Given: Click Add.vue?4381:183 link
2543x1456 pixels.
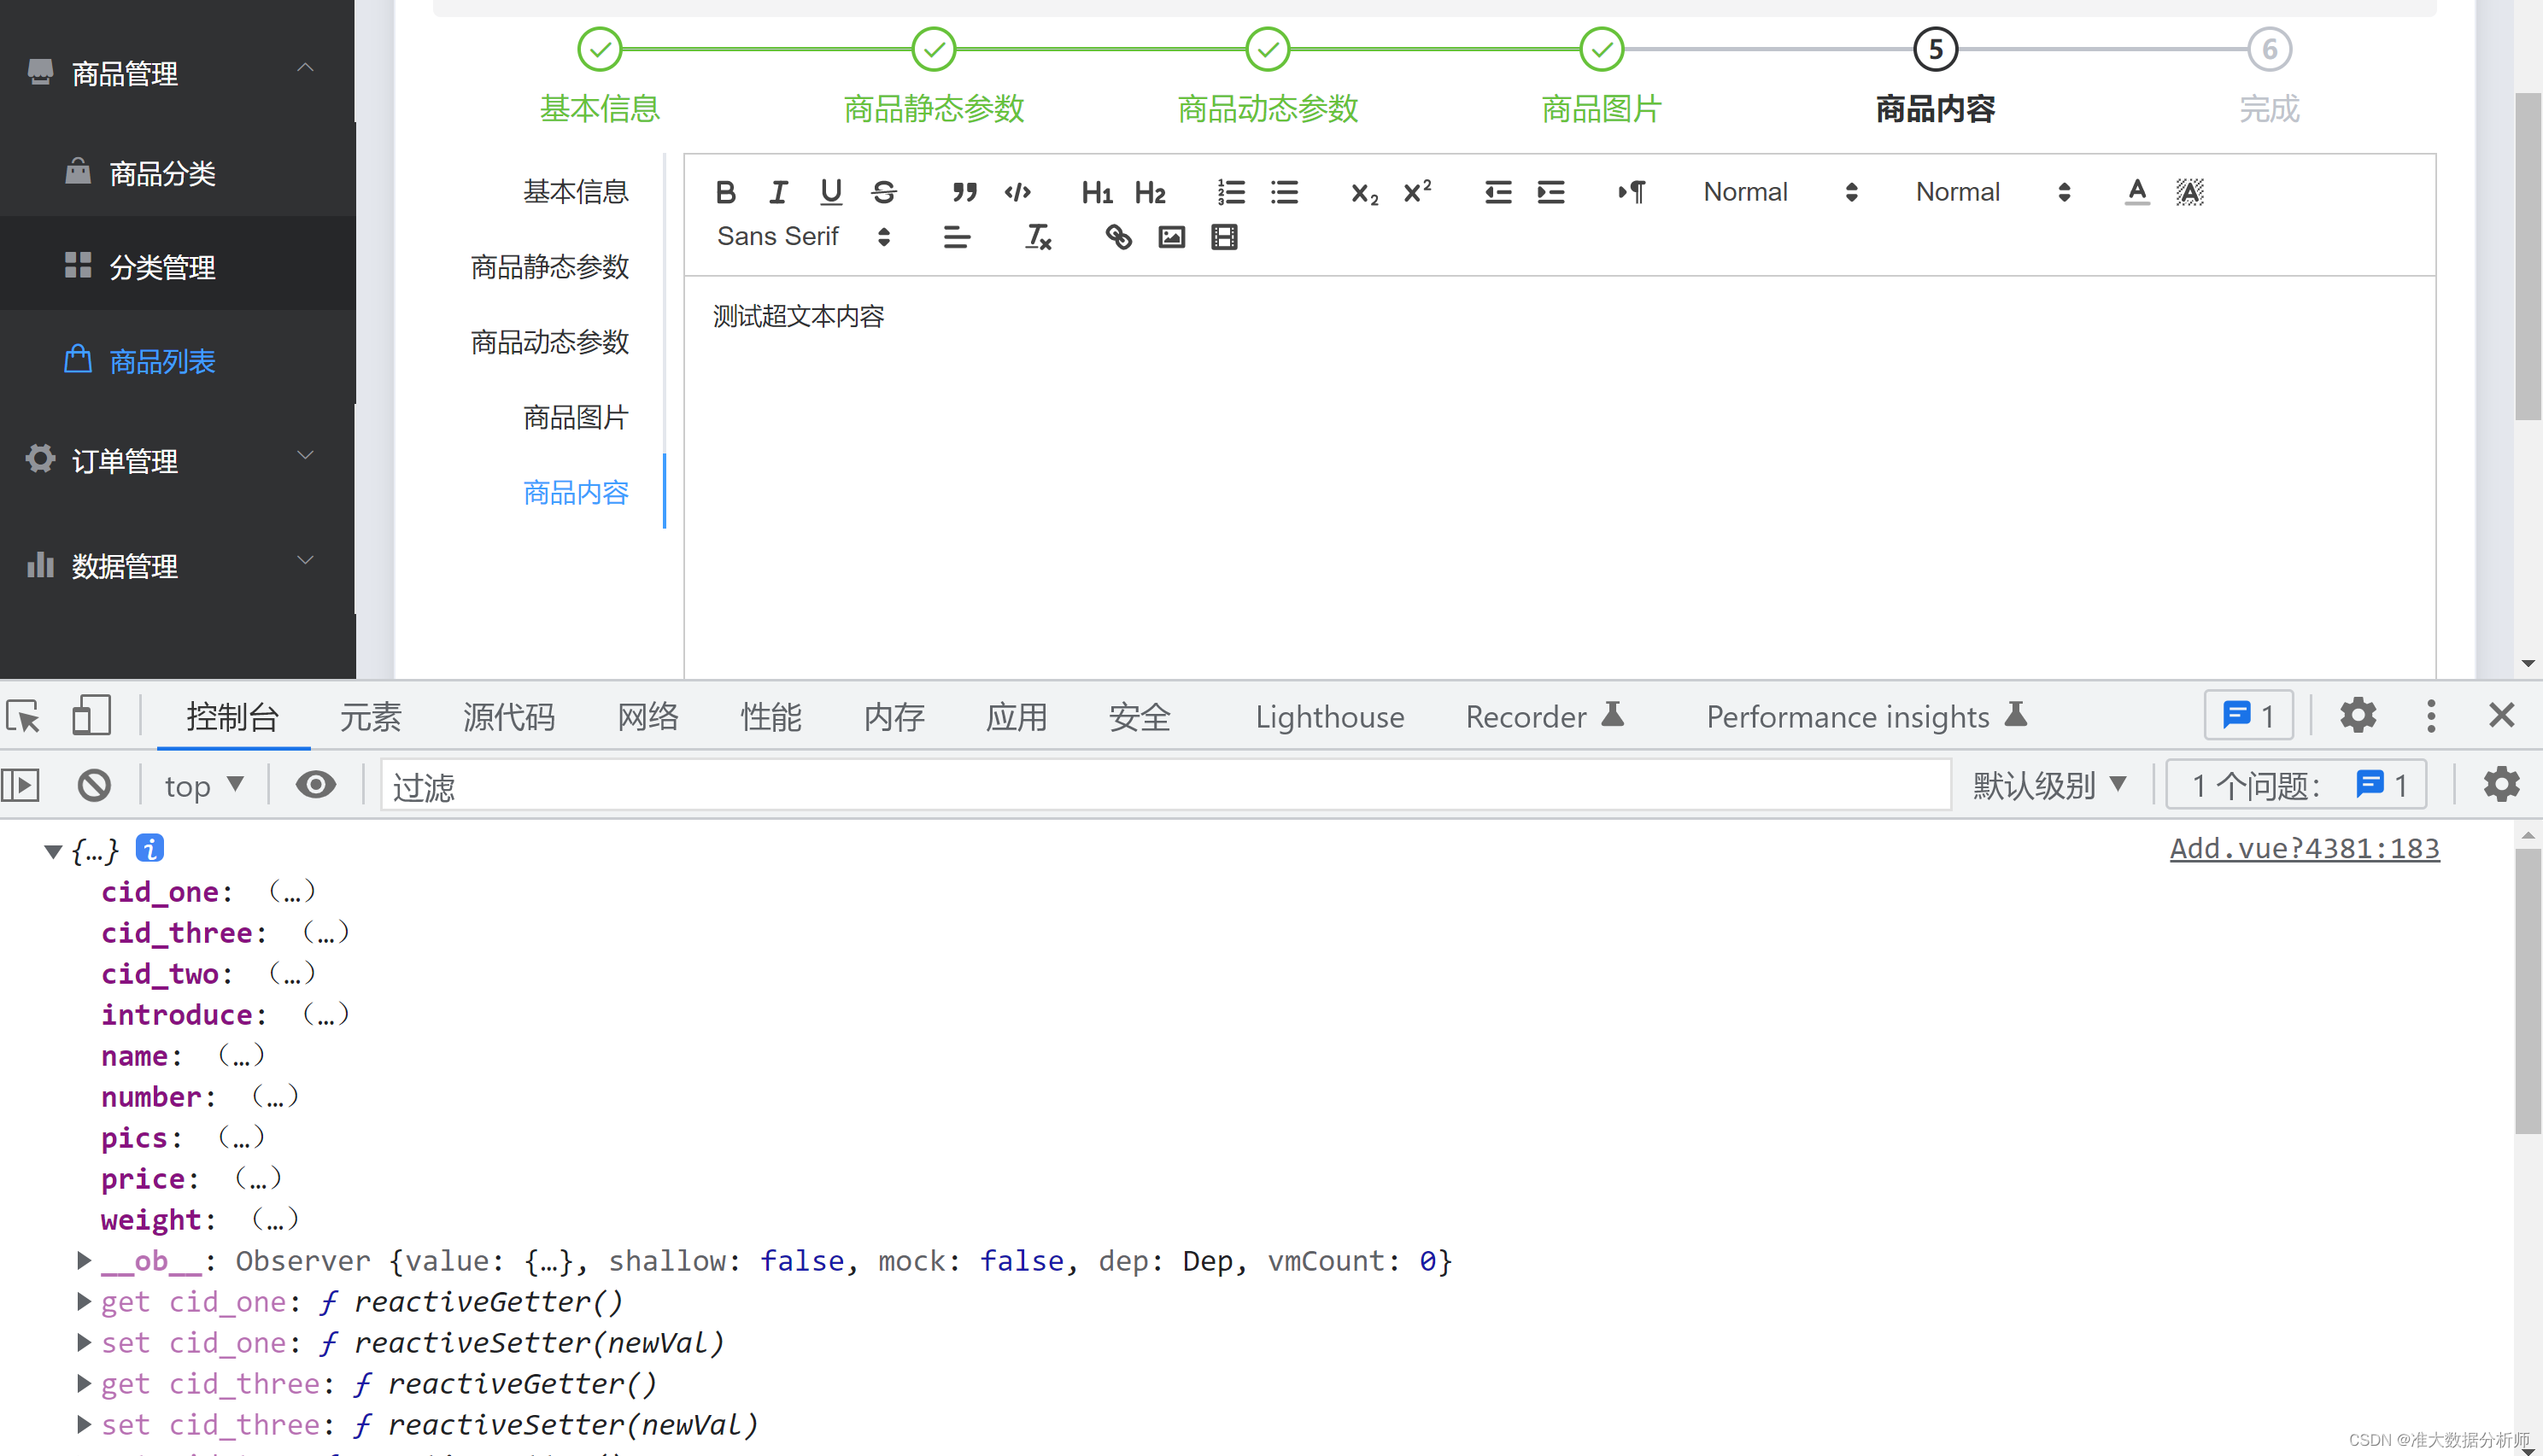Looking at the screenshot, I should 2302,849.
